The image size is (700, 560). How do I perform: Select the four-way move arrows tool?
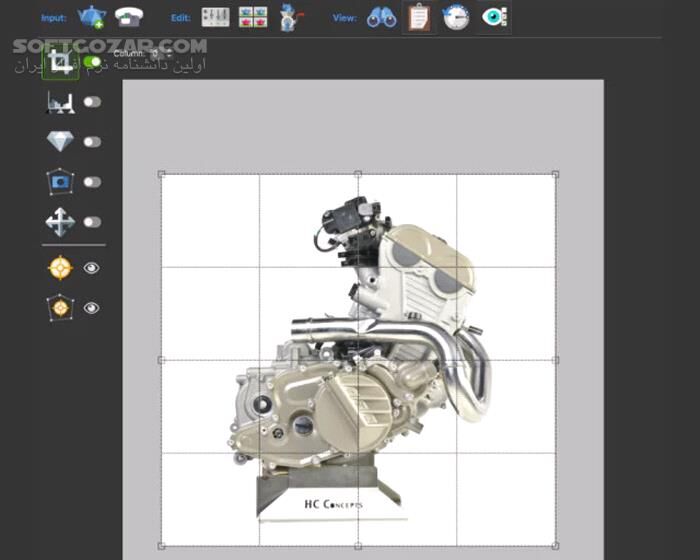[60, 222]
